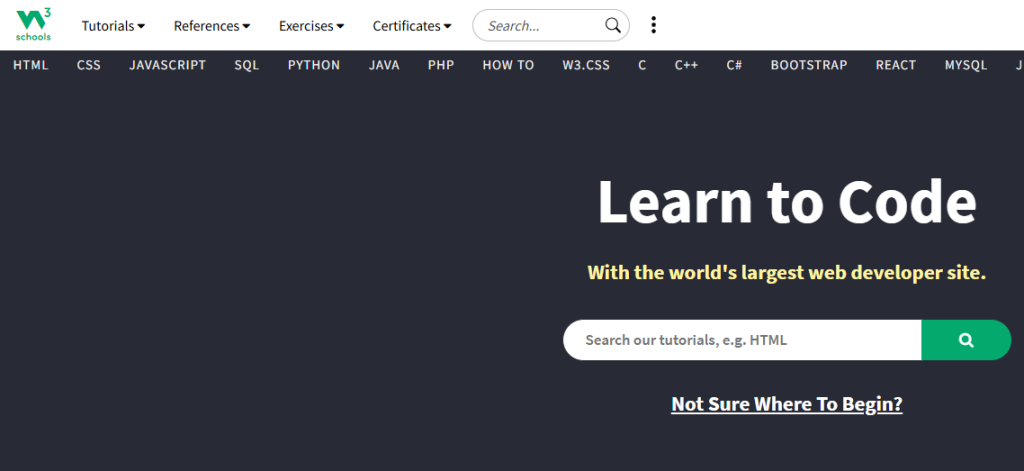1024x471 pixels.
Task: Go to BOOTSTRAP in the topic bar
Action: (x=809, y=65)
